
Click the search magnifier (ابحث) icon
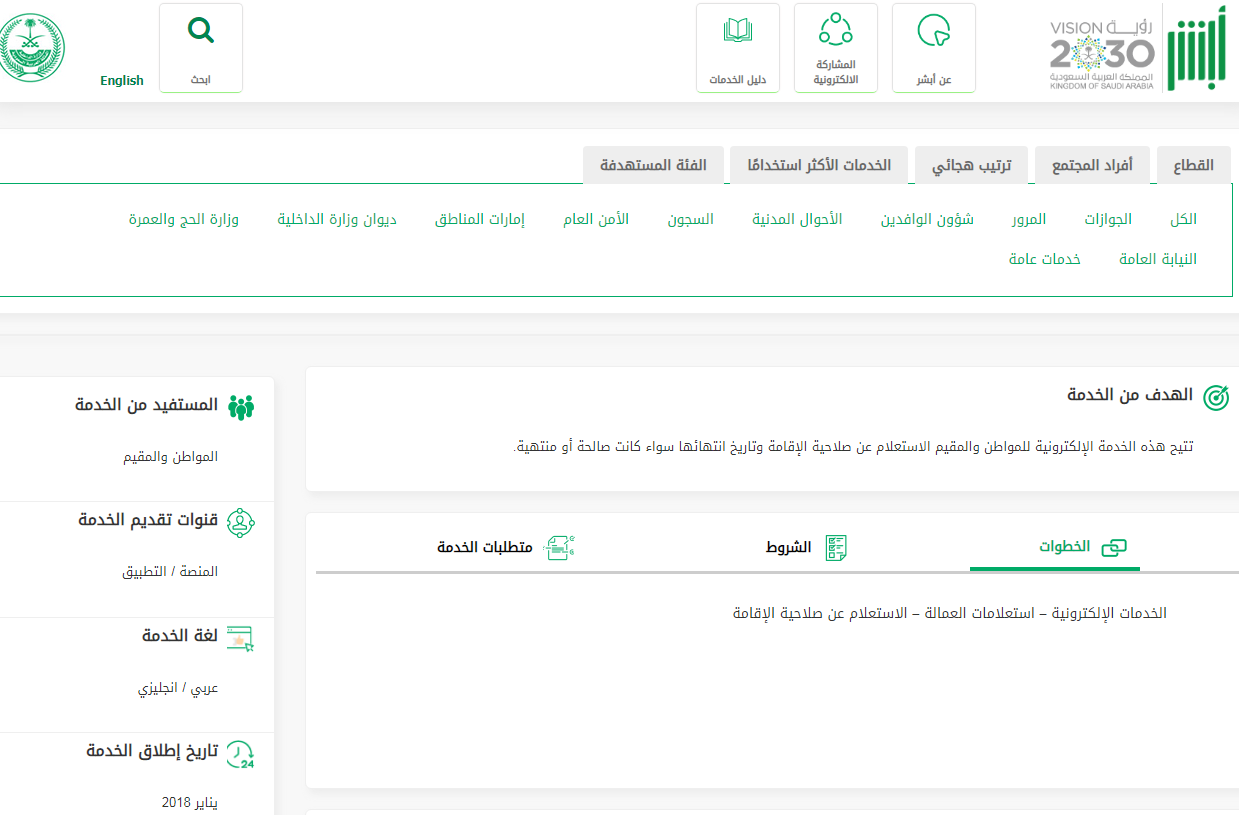[x=201, y=32]
